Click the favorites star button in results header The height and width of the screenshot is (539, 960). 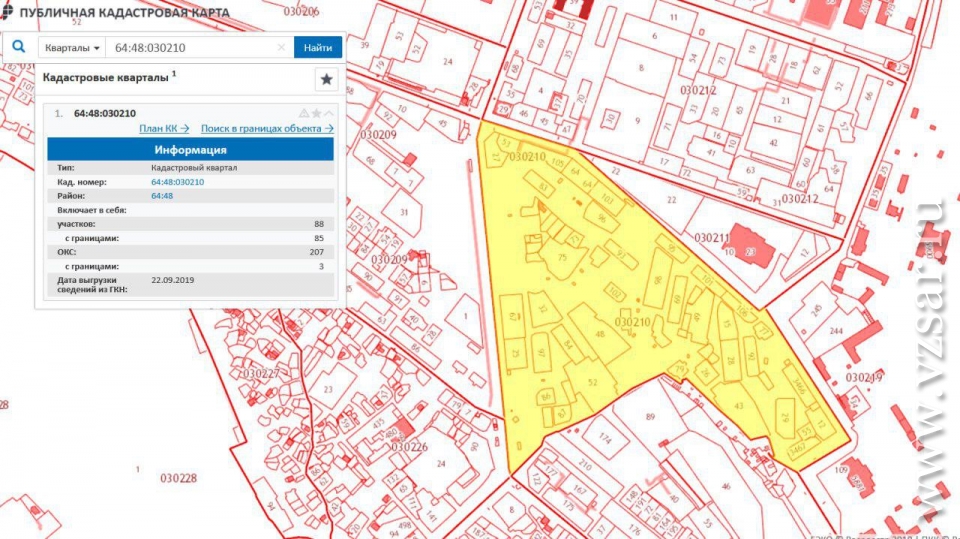pyautogui.click(x=326, y=80)
